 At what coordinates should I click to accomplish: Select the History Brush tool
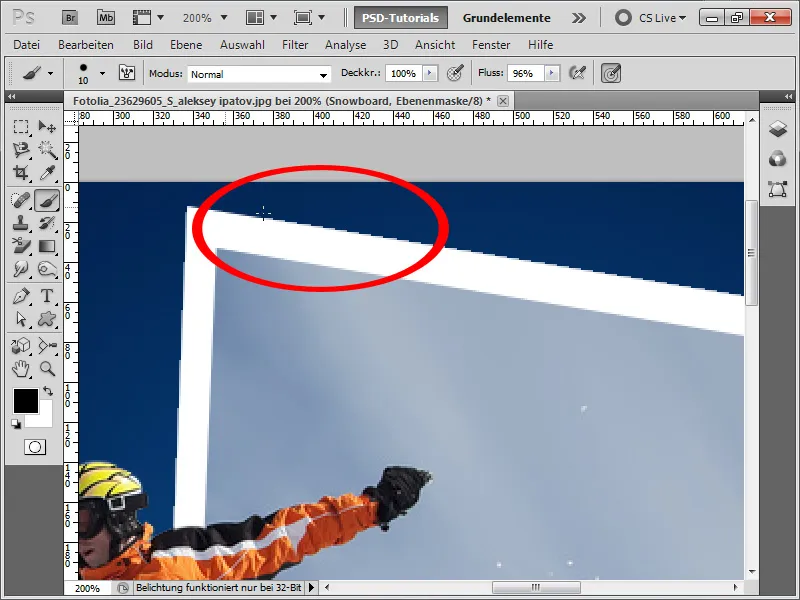point(47,223)
